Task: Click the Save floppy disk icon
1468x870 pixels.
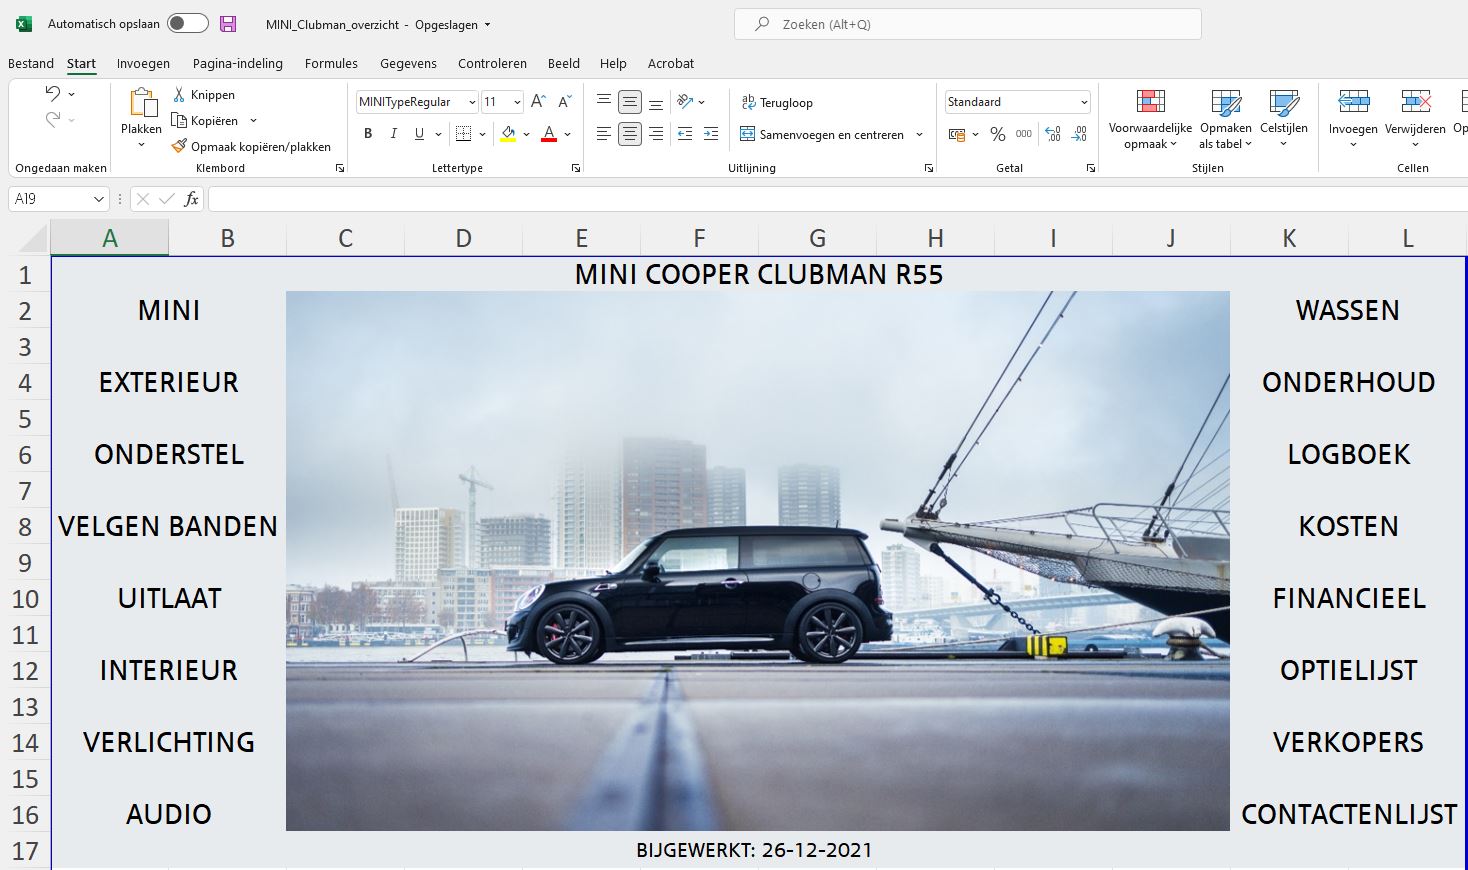Action: pos(228,24)
